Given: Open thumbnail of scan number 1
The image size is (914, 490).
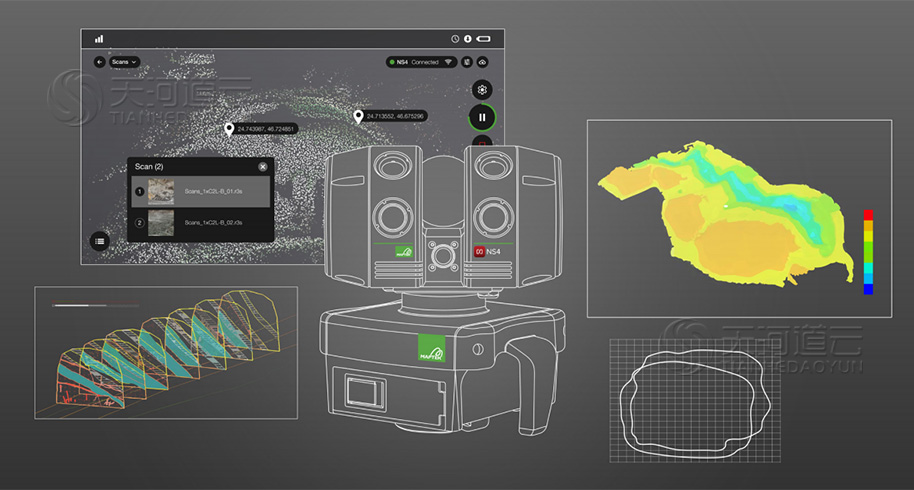Looking at the screenshot, I should pos(161,192).
